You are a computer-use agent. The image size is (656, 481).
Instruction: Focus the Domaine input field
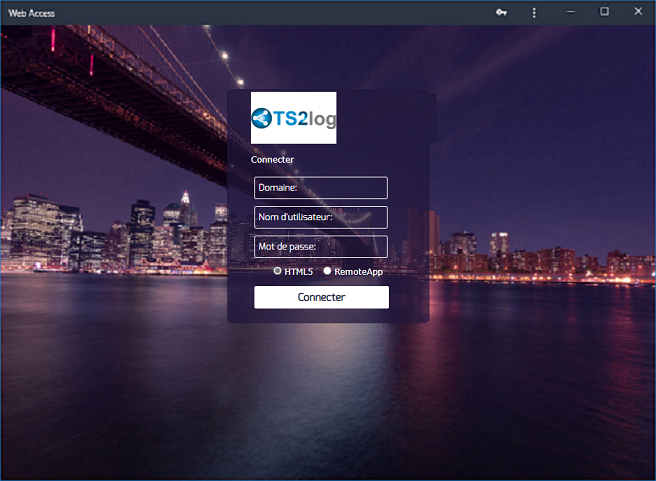(x=321, y=188)
